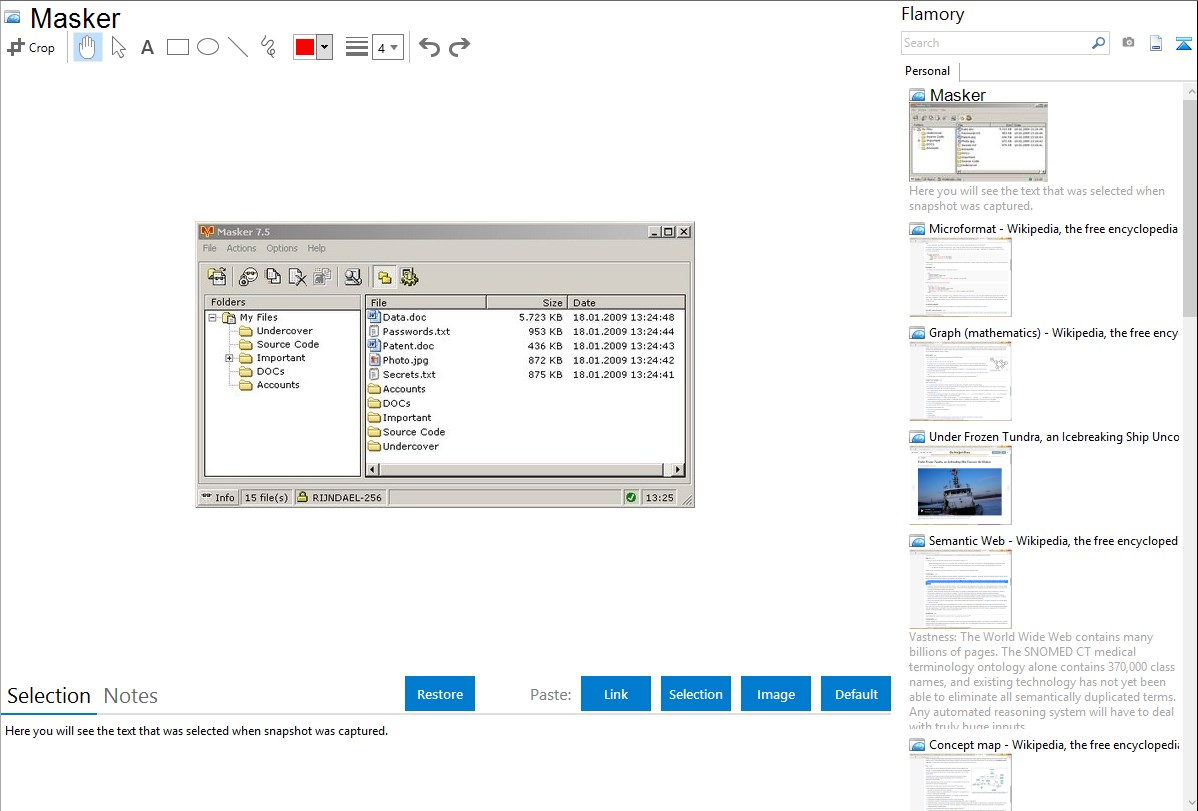Click the Restore button

point(440,694)
